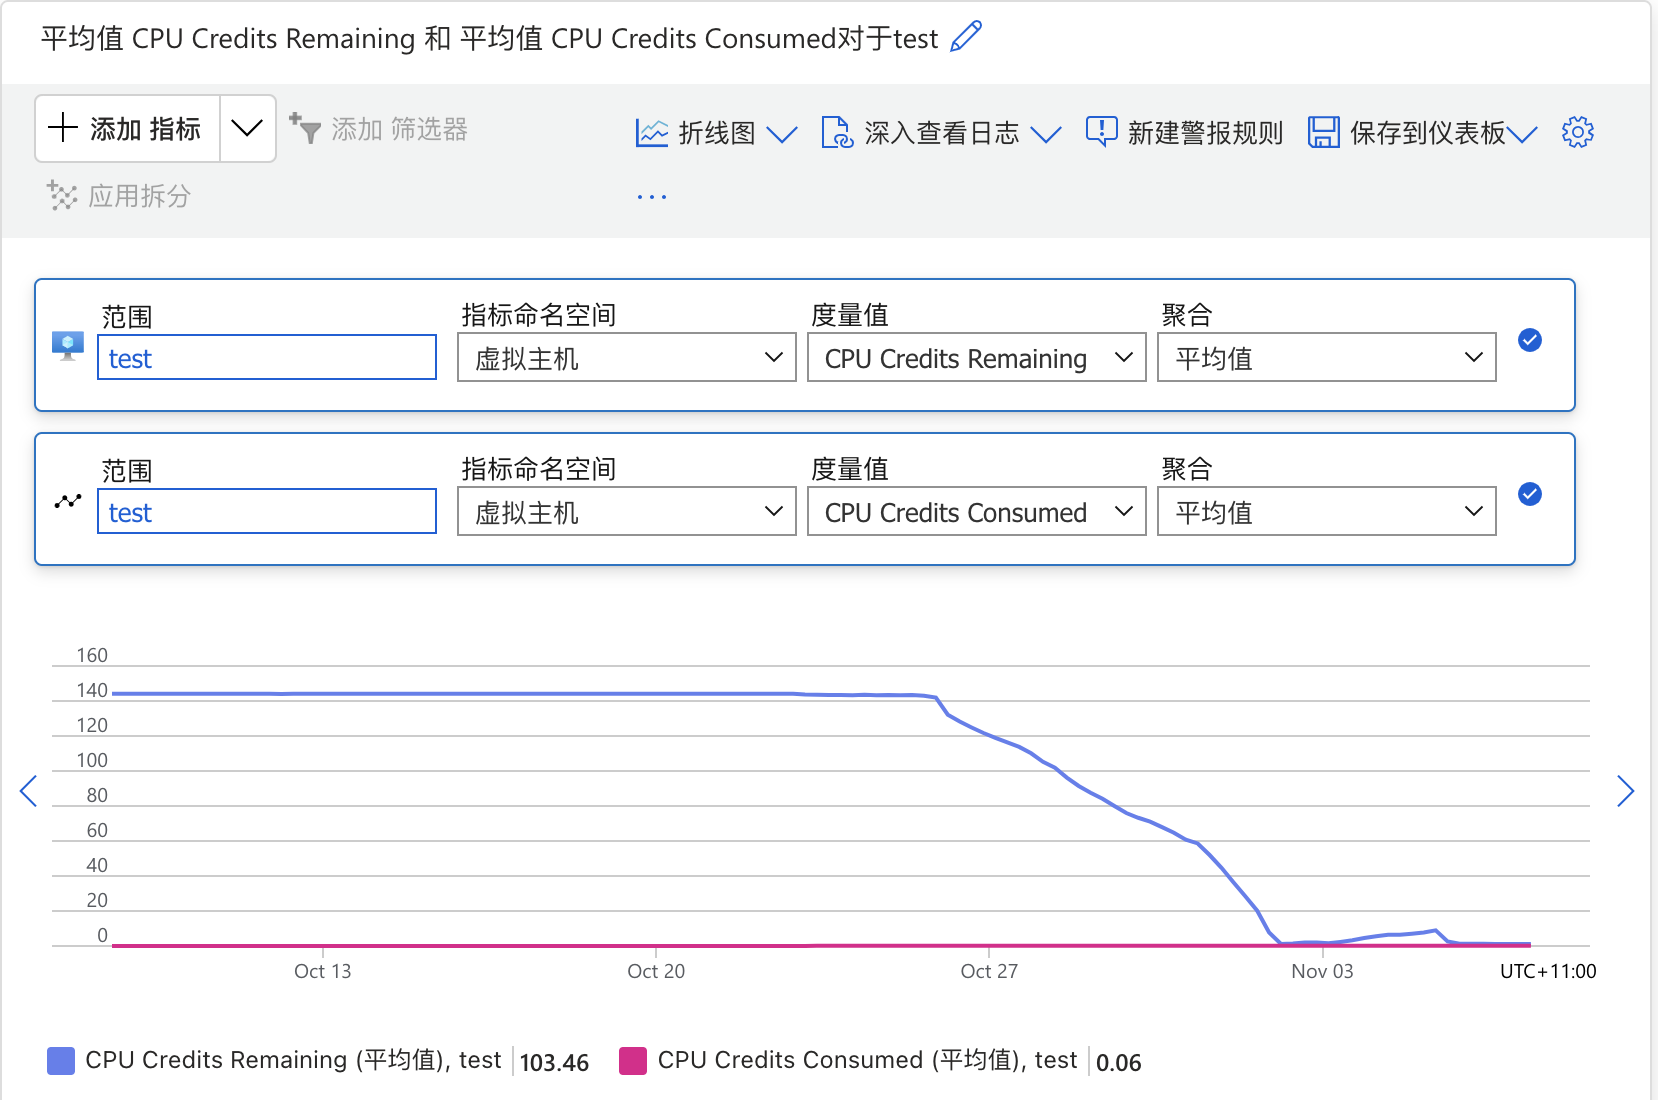This screenshot has height=1100, width=1658.
Task: Open the overflow menu with three dots
Action: 652,196
